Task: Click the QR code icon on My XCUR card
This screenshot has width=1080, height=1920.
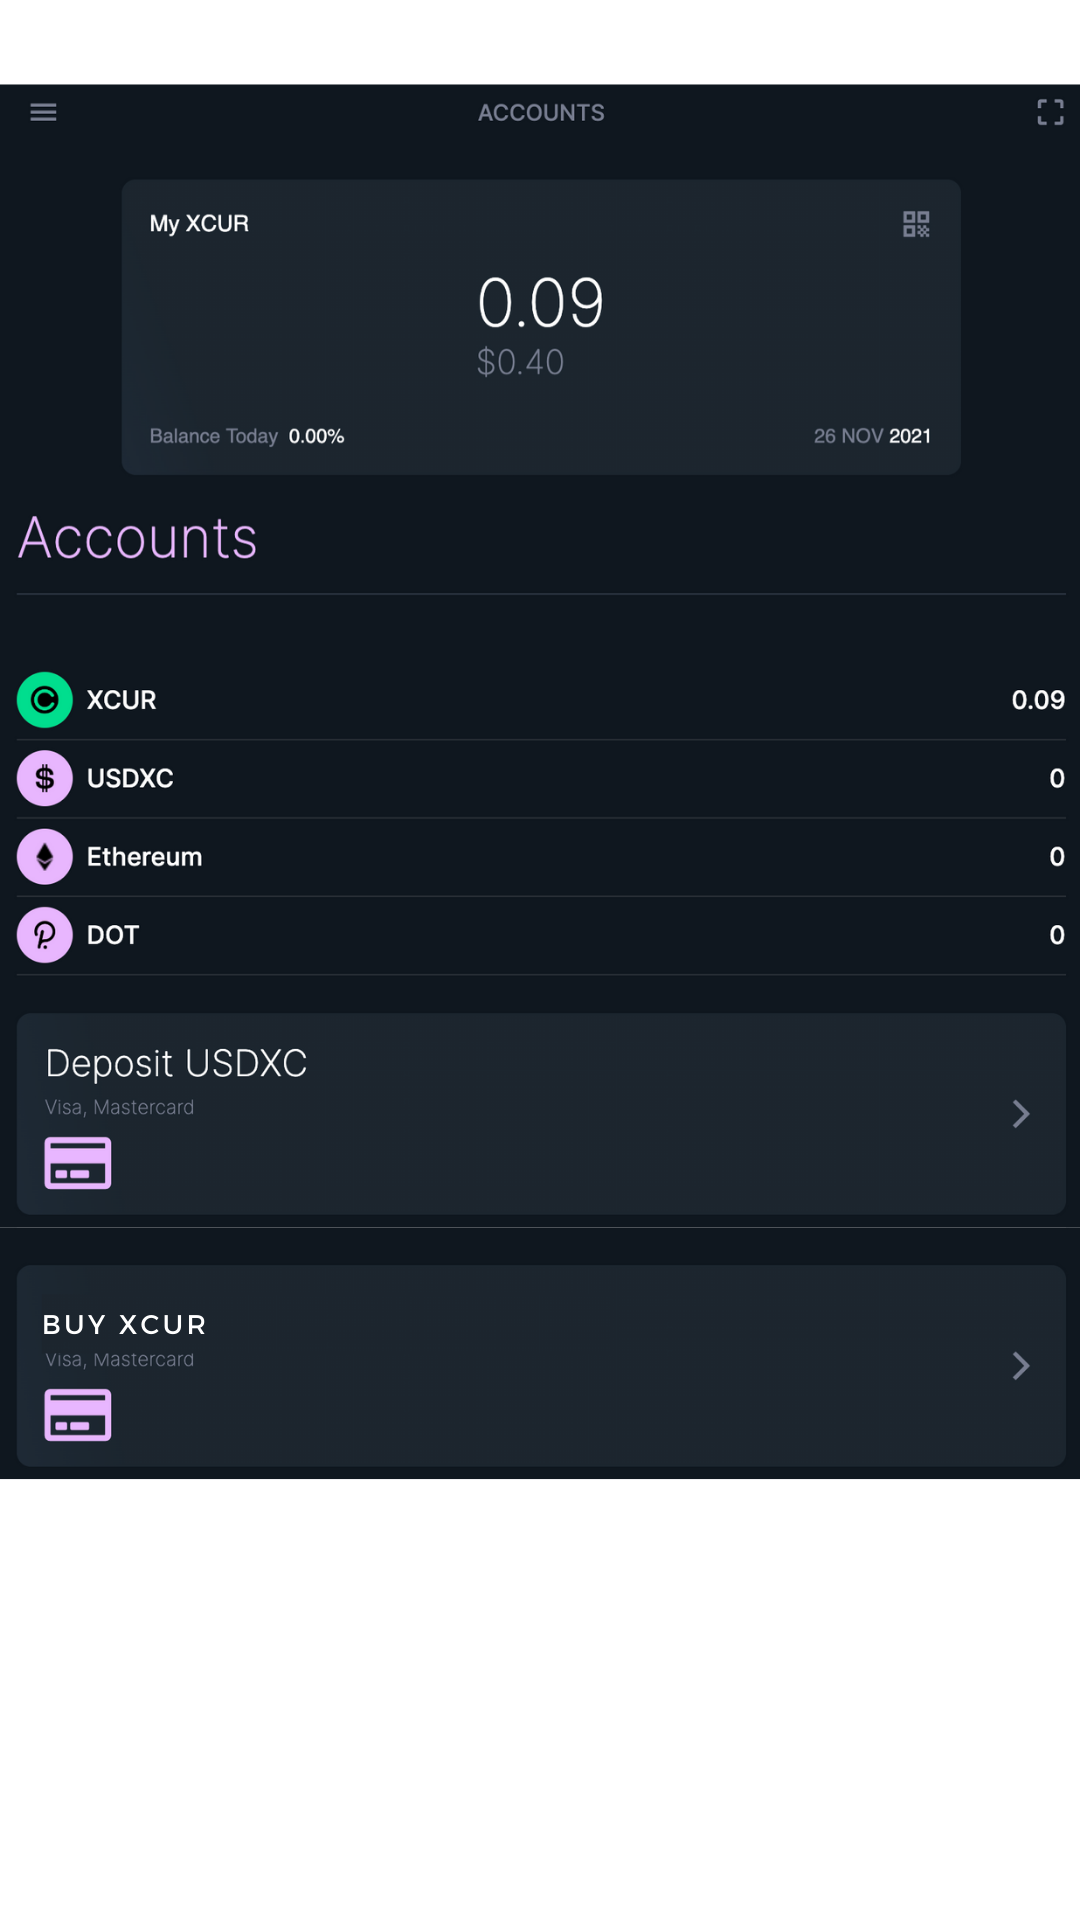Action: pos(915,224)
